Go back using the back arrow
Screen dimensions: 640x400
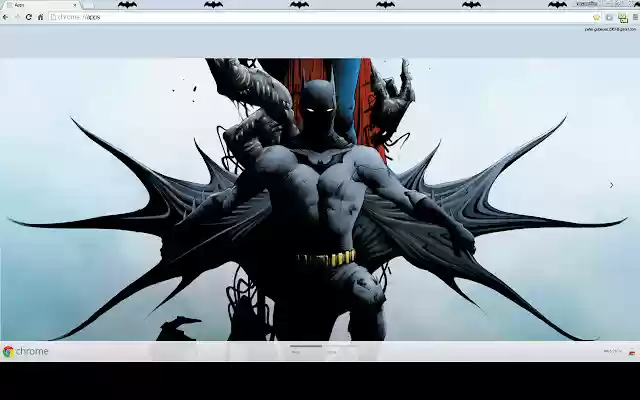click(x=5, y=17)
